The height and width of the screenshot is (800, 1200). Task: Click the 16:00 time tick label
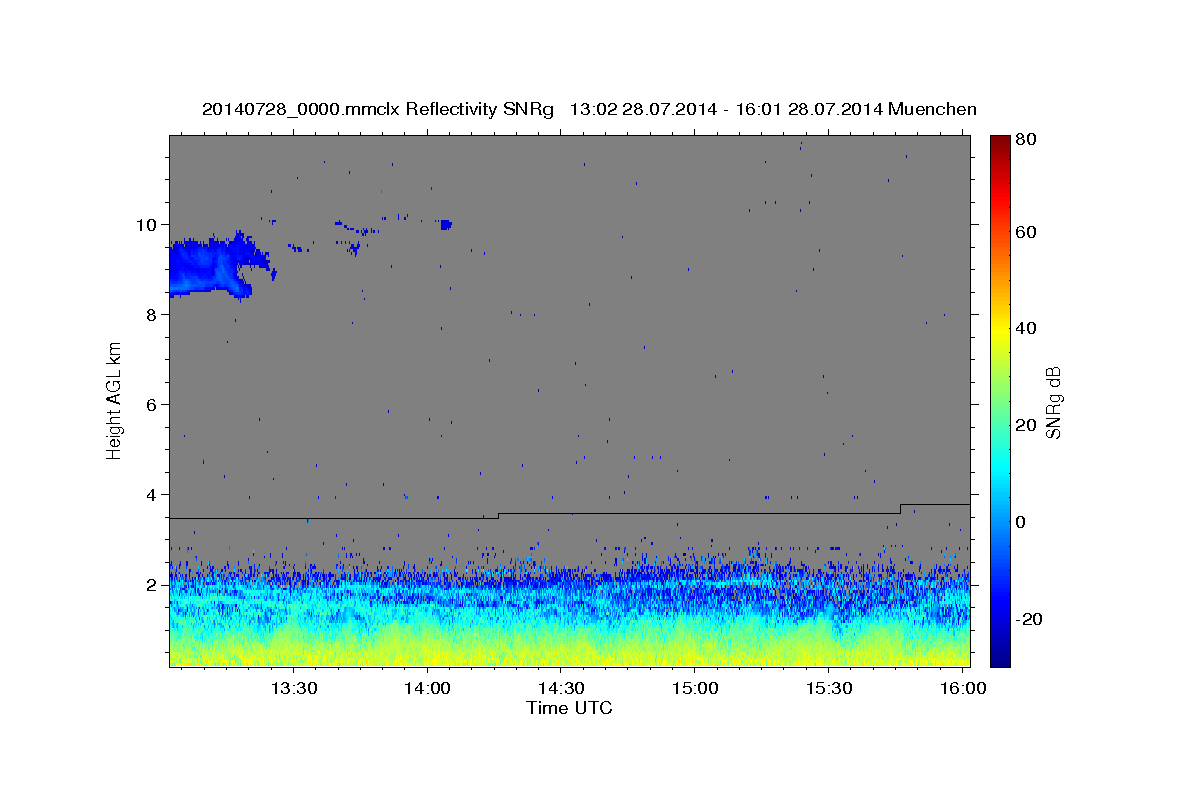pyautogui.click(x=962, y=689)
